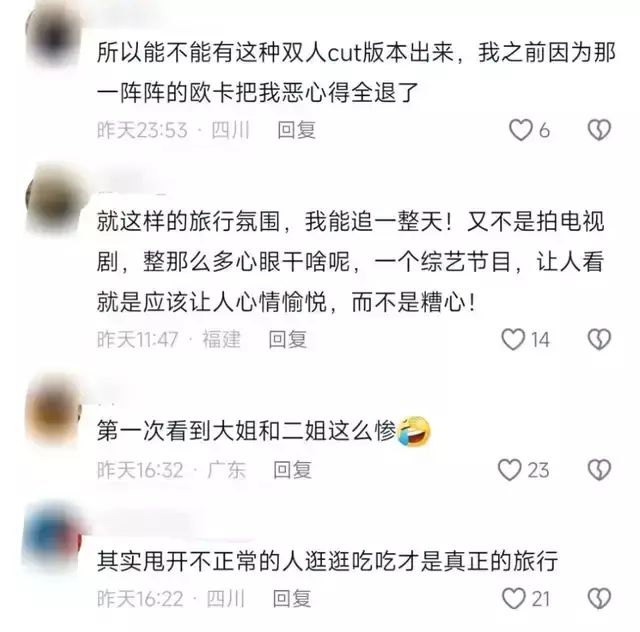Dislike the 四川 comment posted at 23:53

[599, 130]
